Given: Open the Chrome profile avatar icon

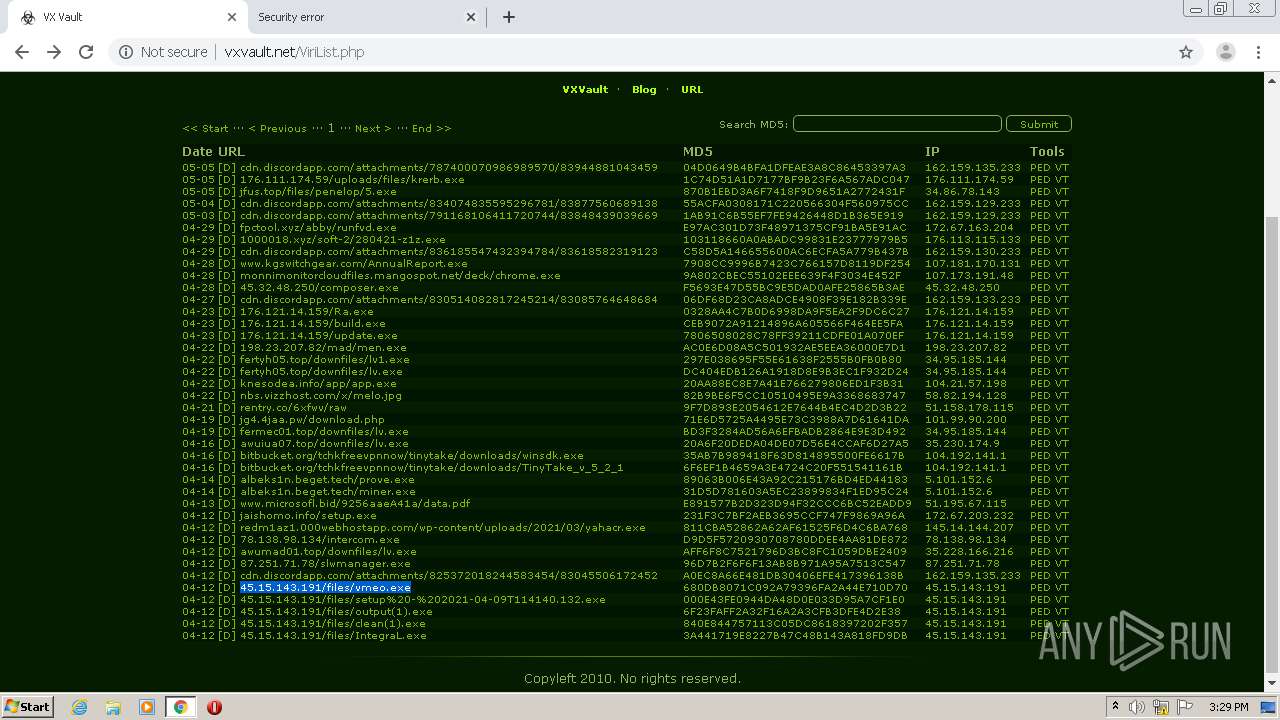Looking at the screenshot, I should tap(1225, 52).
